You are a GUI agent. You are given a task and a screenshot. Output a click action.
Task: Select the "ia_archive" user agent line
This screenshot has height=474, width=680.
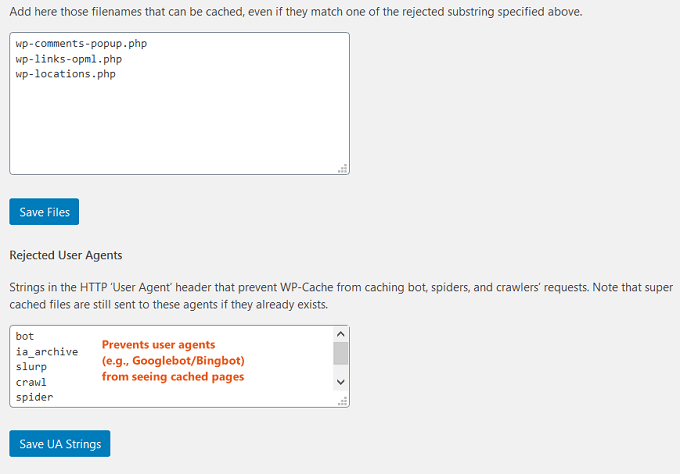(x=46, y=351)
